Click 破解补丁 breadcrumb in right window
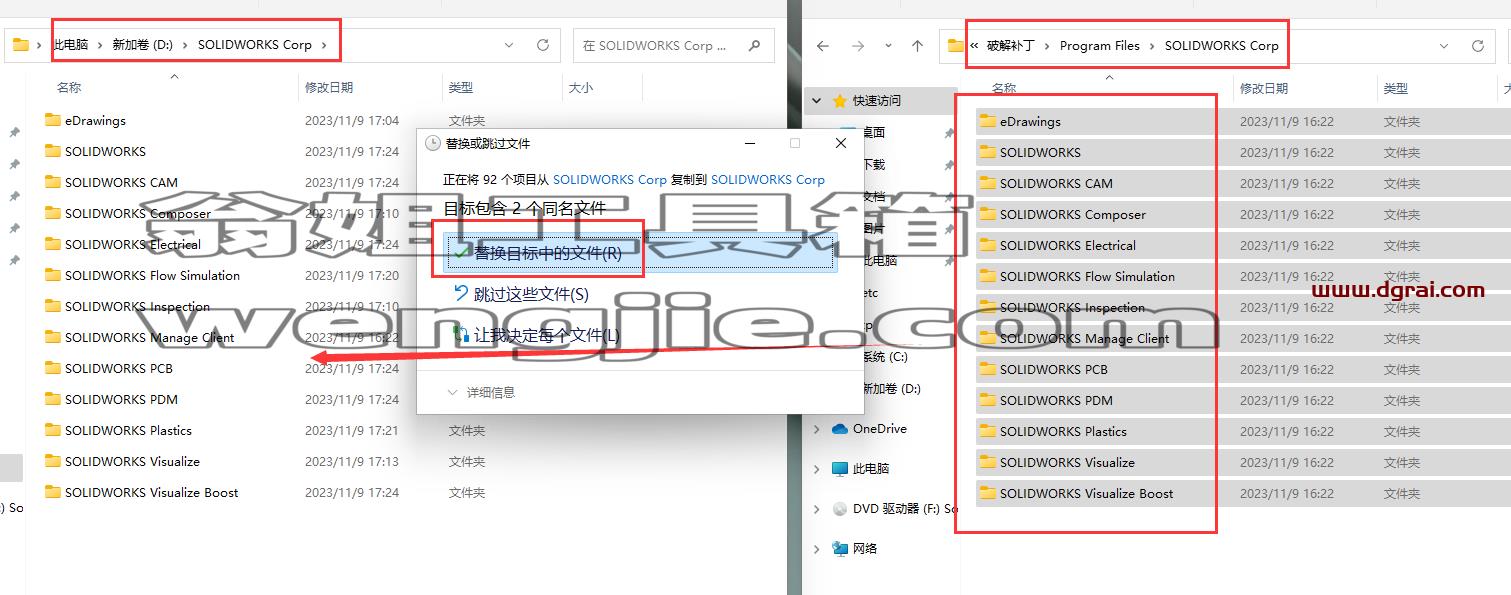Image resolution: width=1511 pixels, height=595 pixels. (1010, 46)
